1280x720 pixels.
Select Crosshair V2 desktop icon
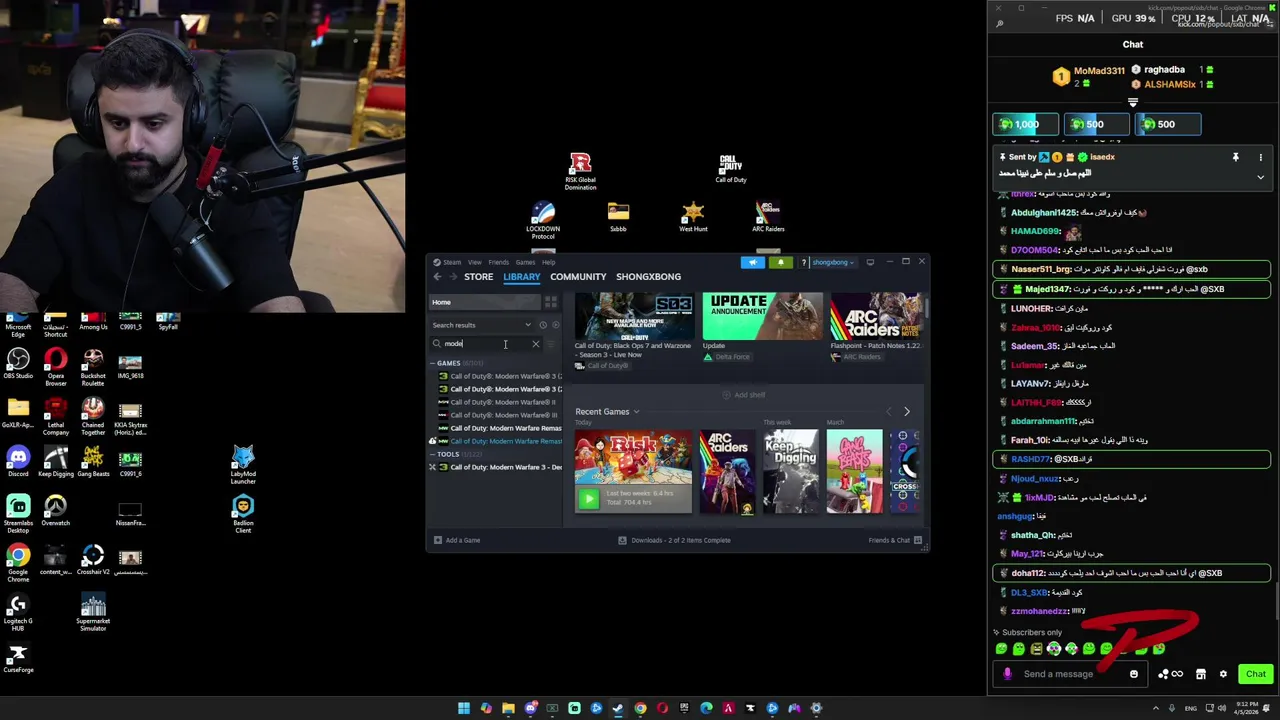pyautogui.click(x=93, y=560)
